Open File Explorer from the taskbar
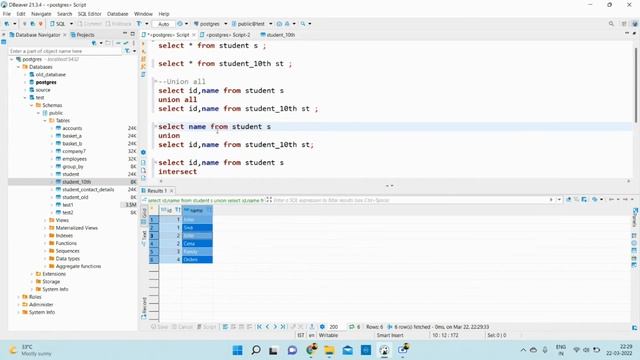The height and width of the screenshot is (360, 640). pyautogui.click(x=329, y=350)
